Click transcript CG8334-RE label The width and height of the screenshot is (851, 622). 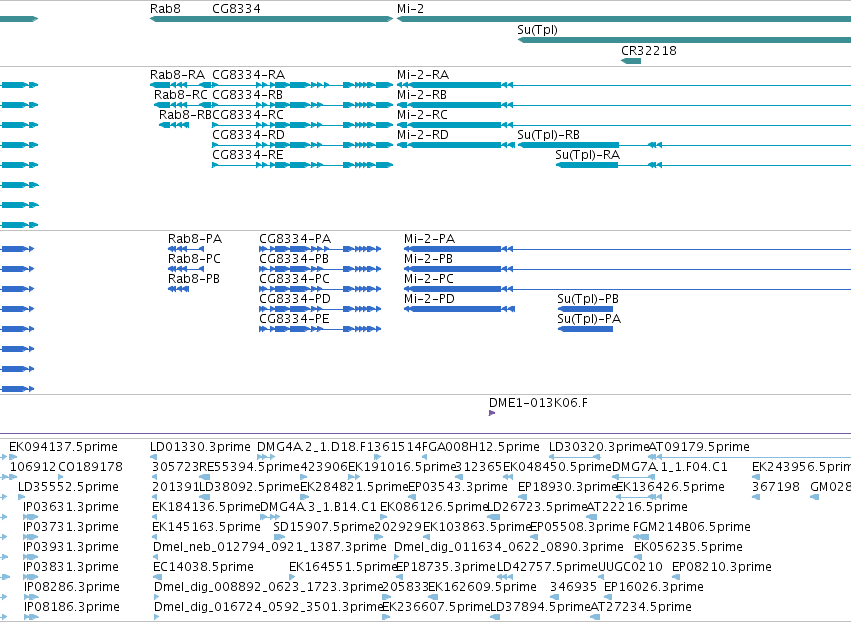[x=248, y=155]
